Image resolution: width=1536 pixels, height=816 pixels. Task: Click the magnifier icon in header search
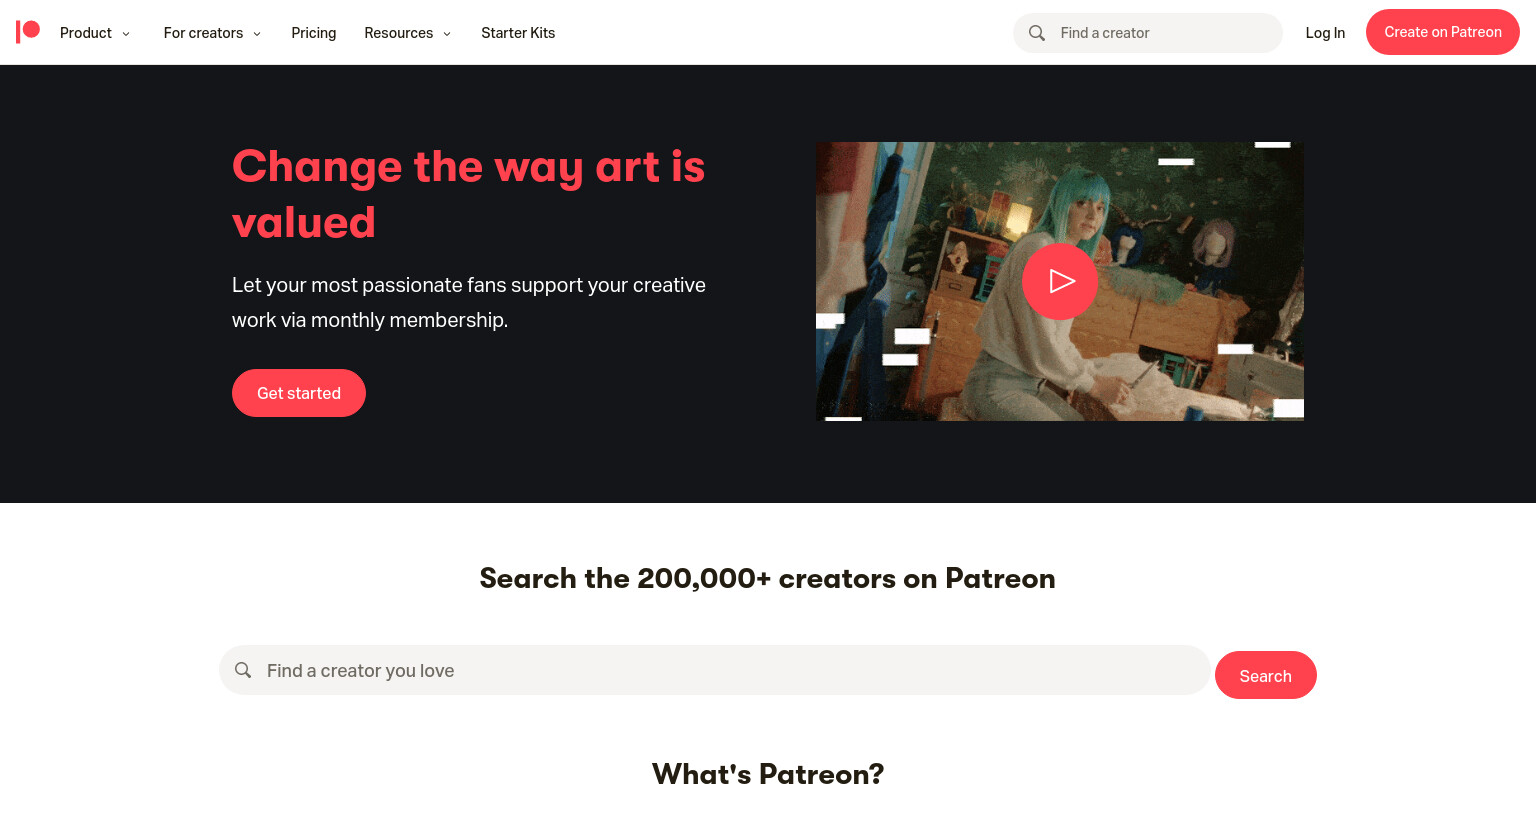(x=1037, y=33)
